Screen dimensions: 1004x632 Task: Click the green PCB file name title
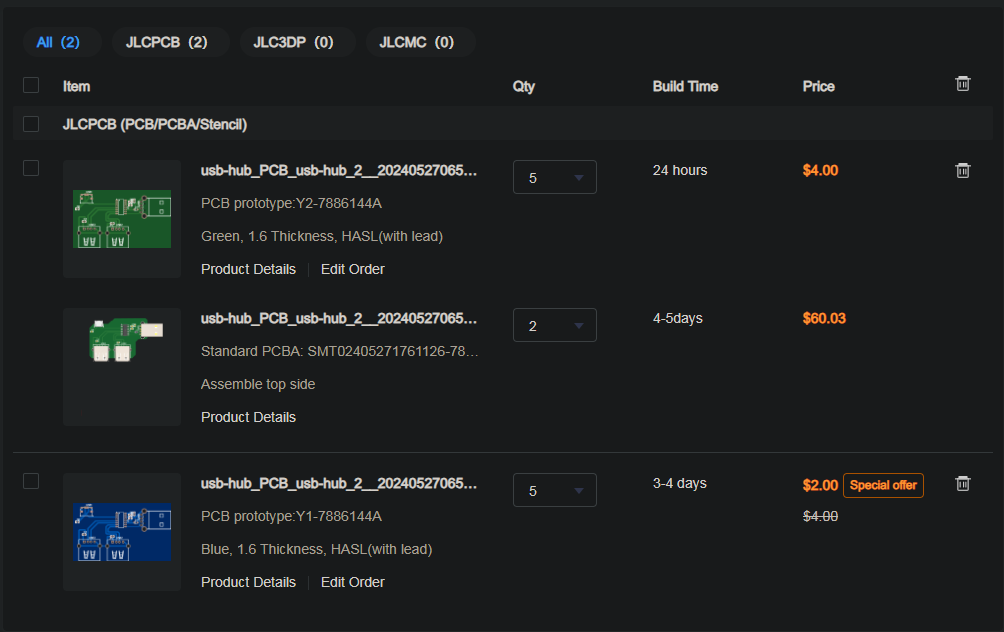(x=339, y=170)
